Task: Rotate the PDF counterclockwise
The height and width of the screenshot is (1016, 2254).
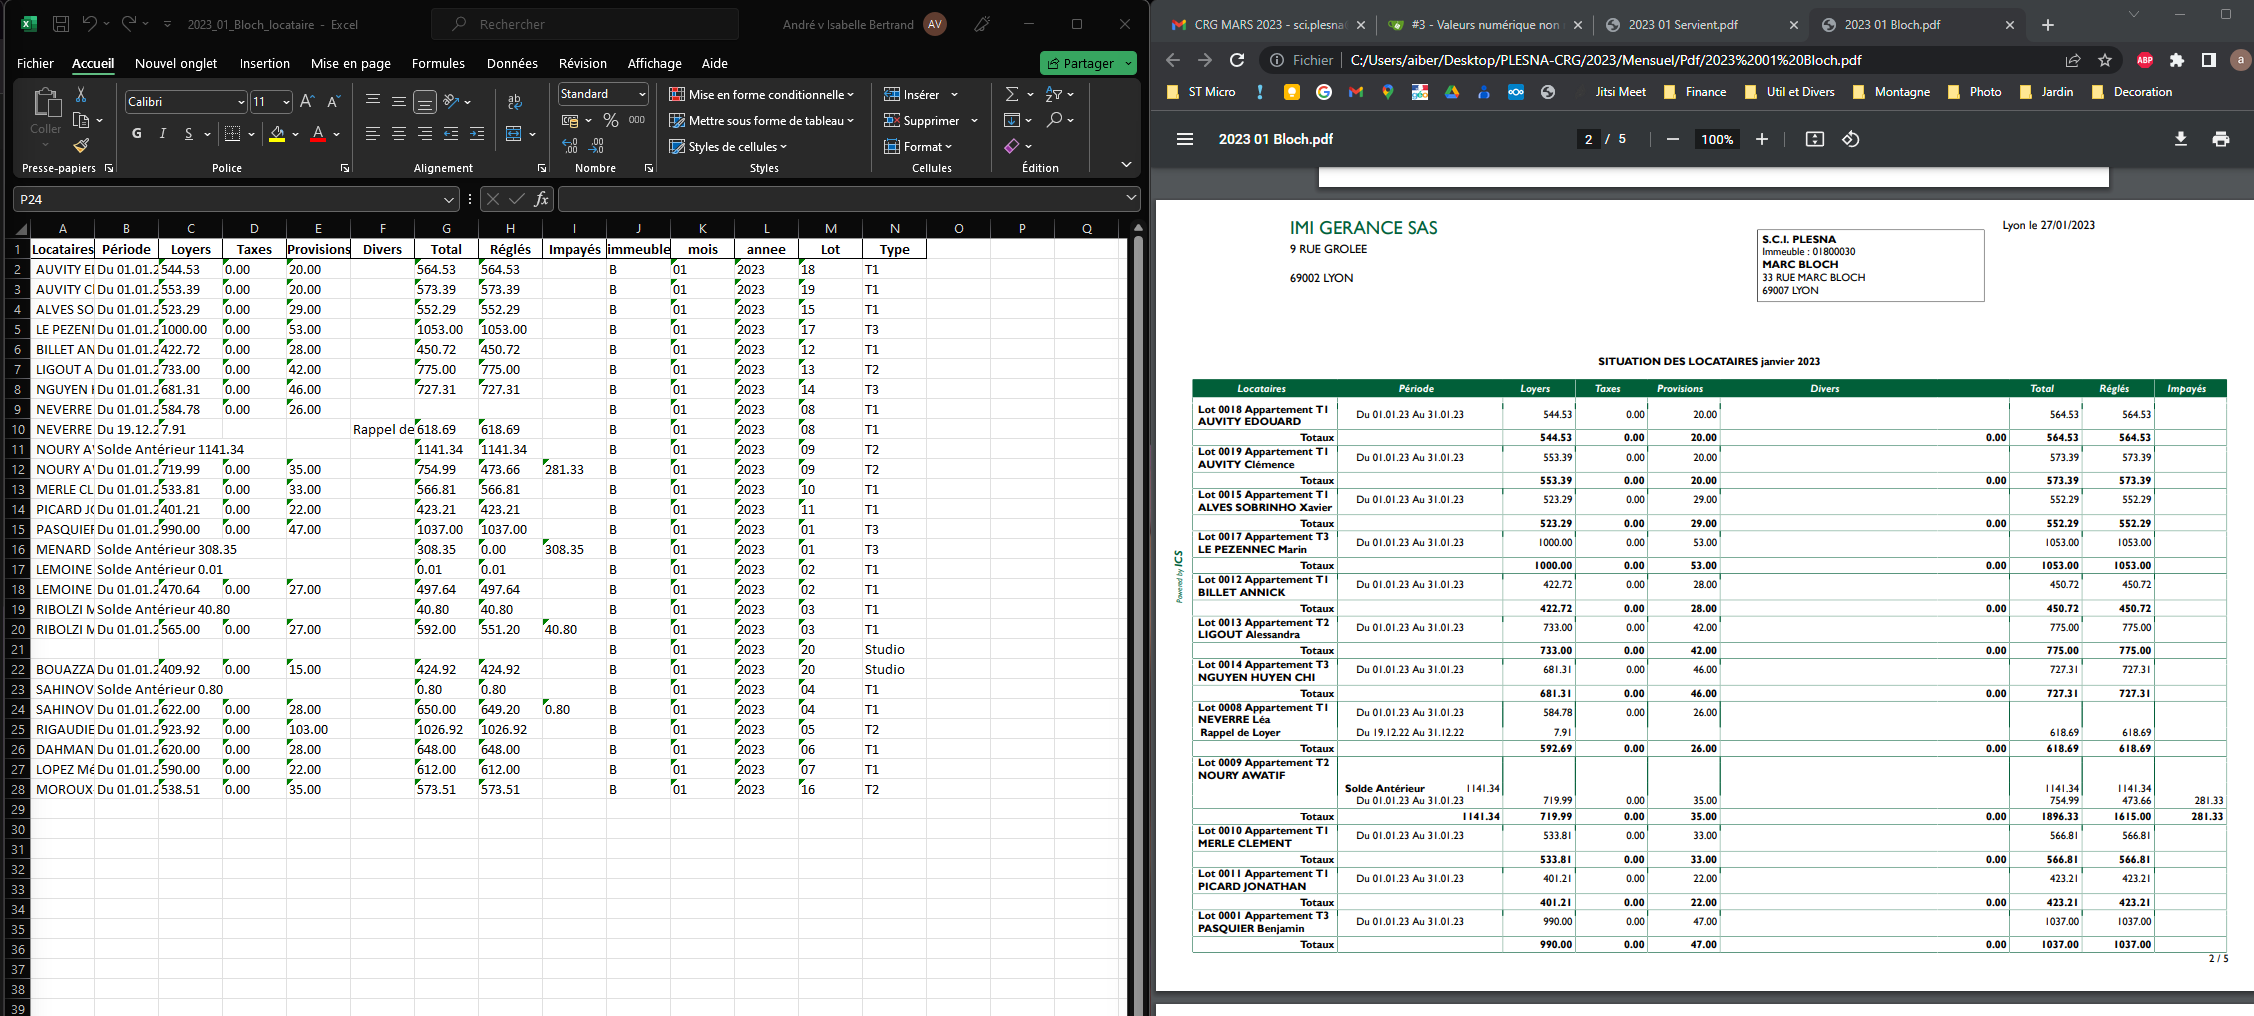Action: pos(1851,139)
